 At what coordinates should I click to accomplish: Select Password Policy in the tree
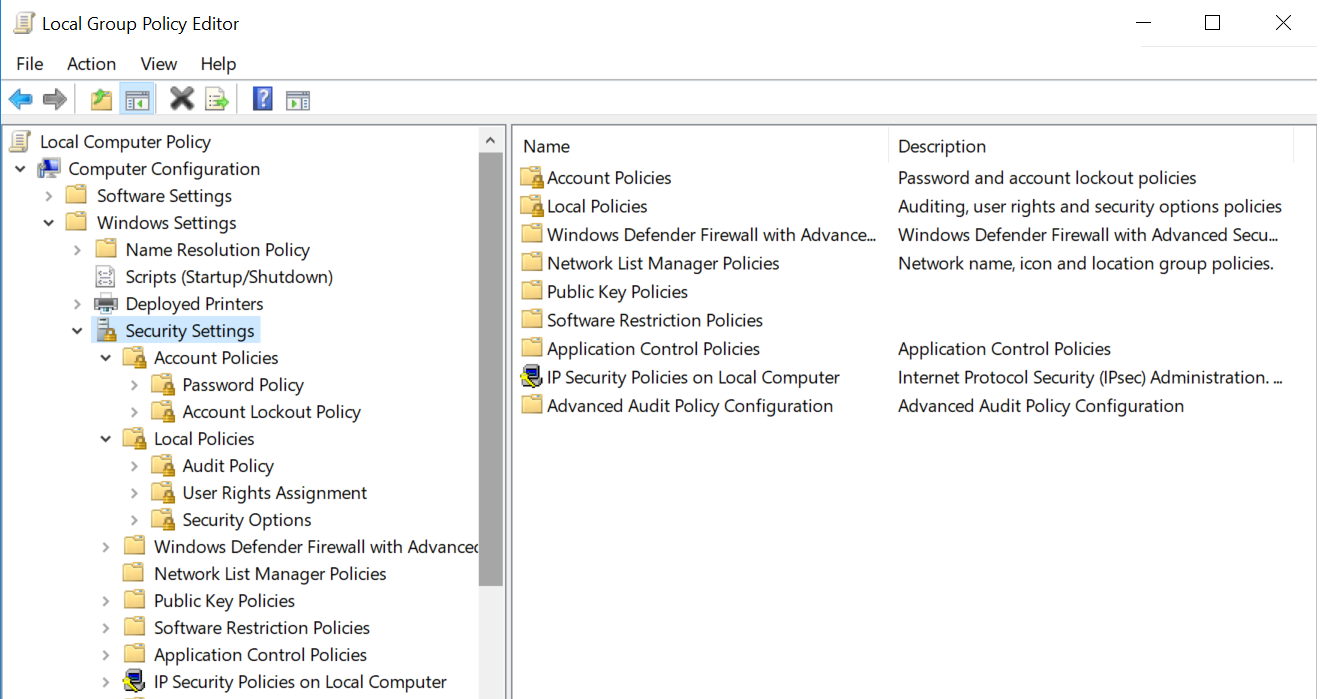tap(243, 385)
